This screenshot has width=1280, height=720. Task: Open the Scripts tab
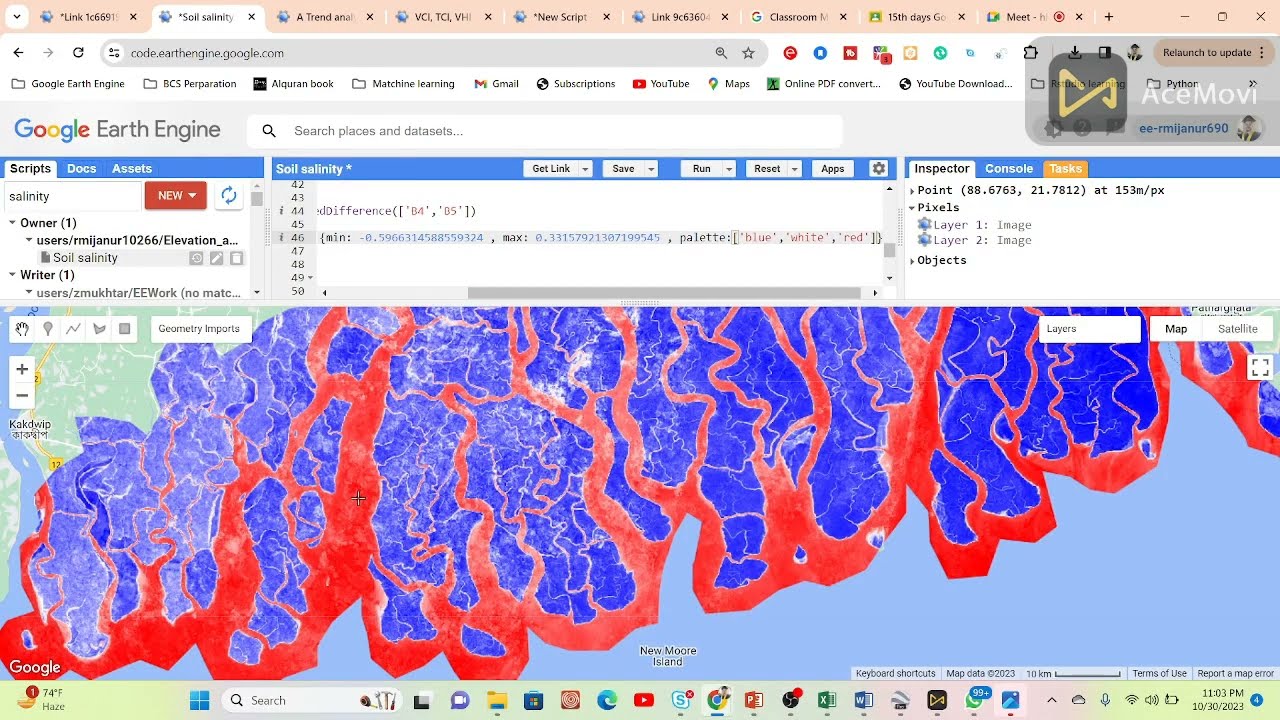[x=30, y=169]
